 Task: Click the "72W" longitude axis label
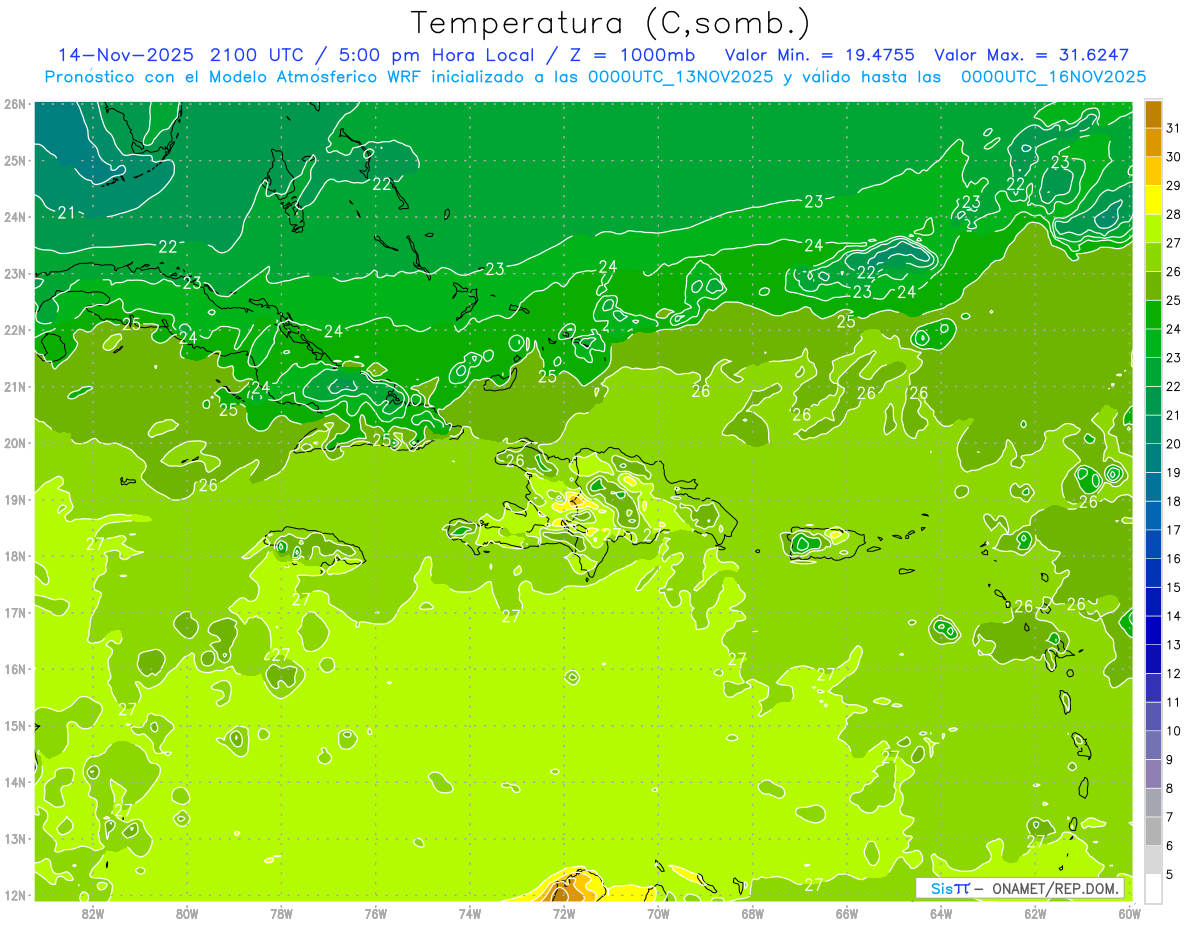click(564, 913)
